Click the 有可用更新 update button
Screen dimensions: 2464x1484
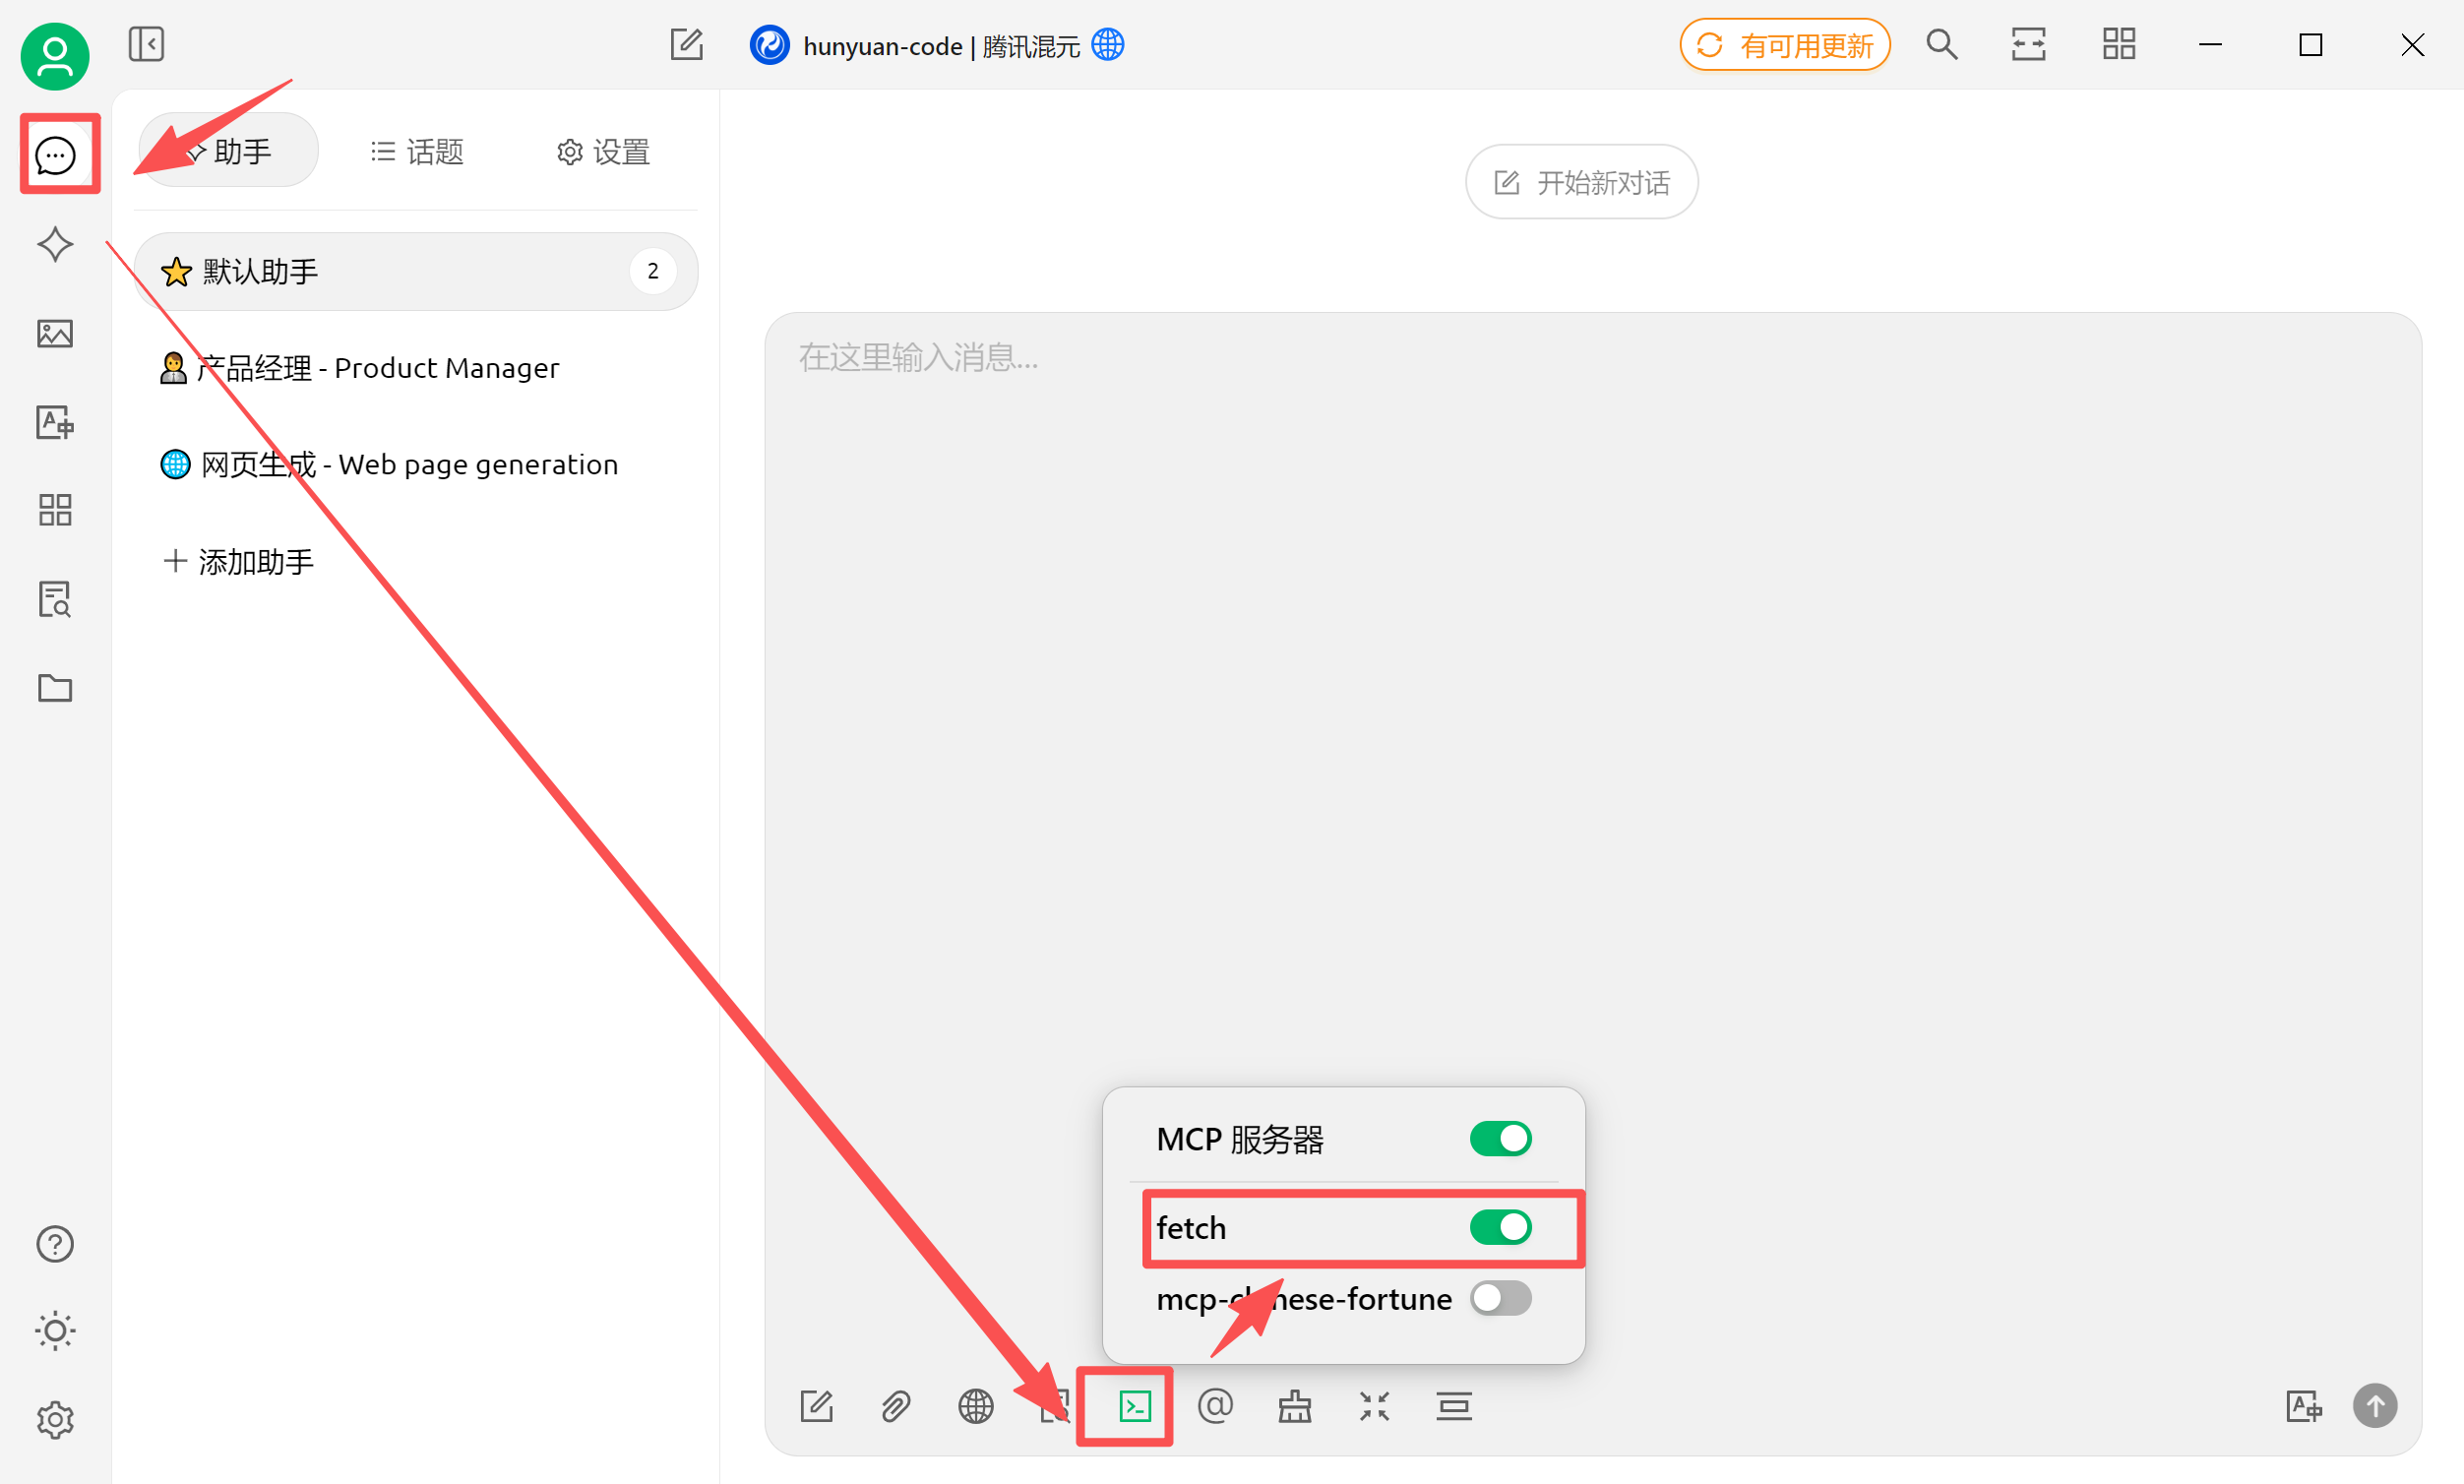(1784, 46)
